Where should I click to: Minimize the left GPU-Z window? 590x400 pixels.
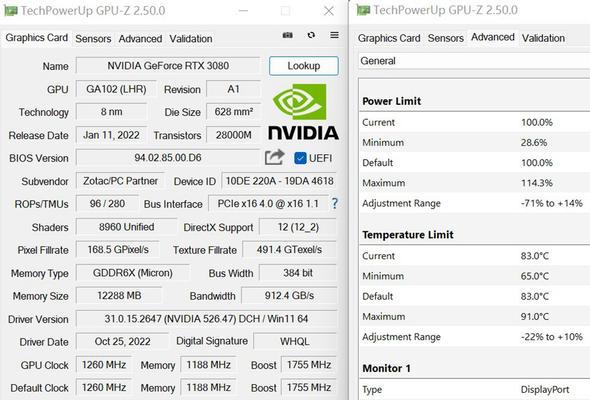pyautogui.click(x=243, y=11)
